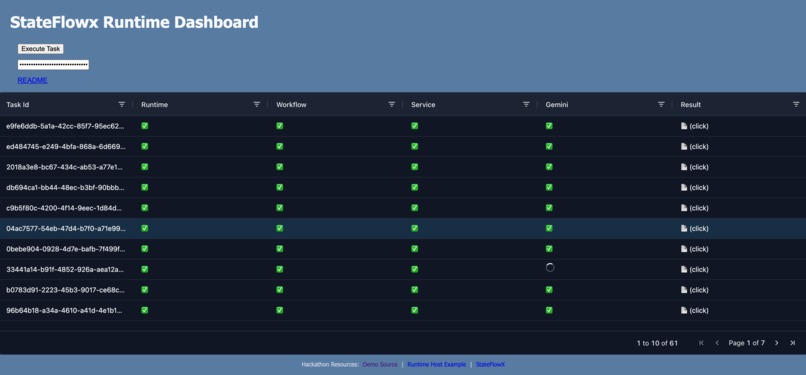Select task id 2018a3e8-bc67-434c row

pos(403,167)
